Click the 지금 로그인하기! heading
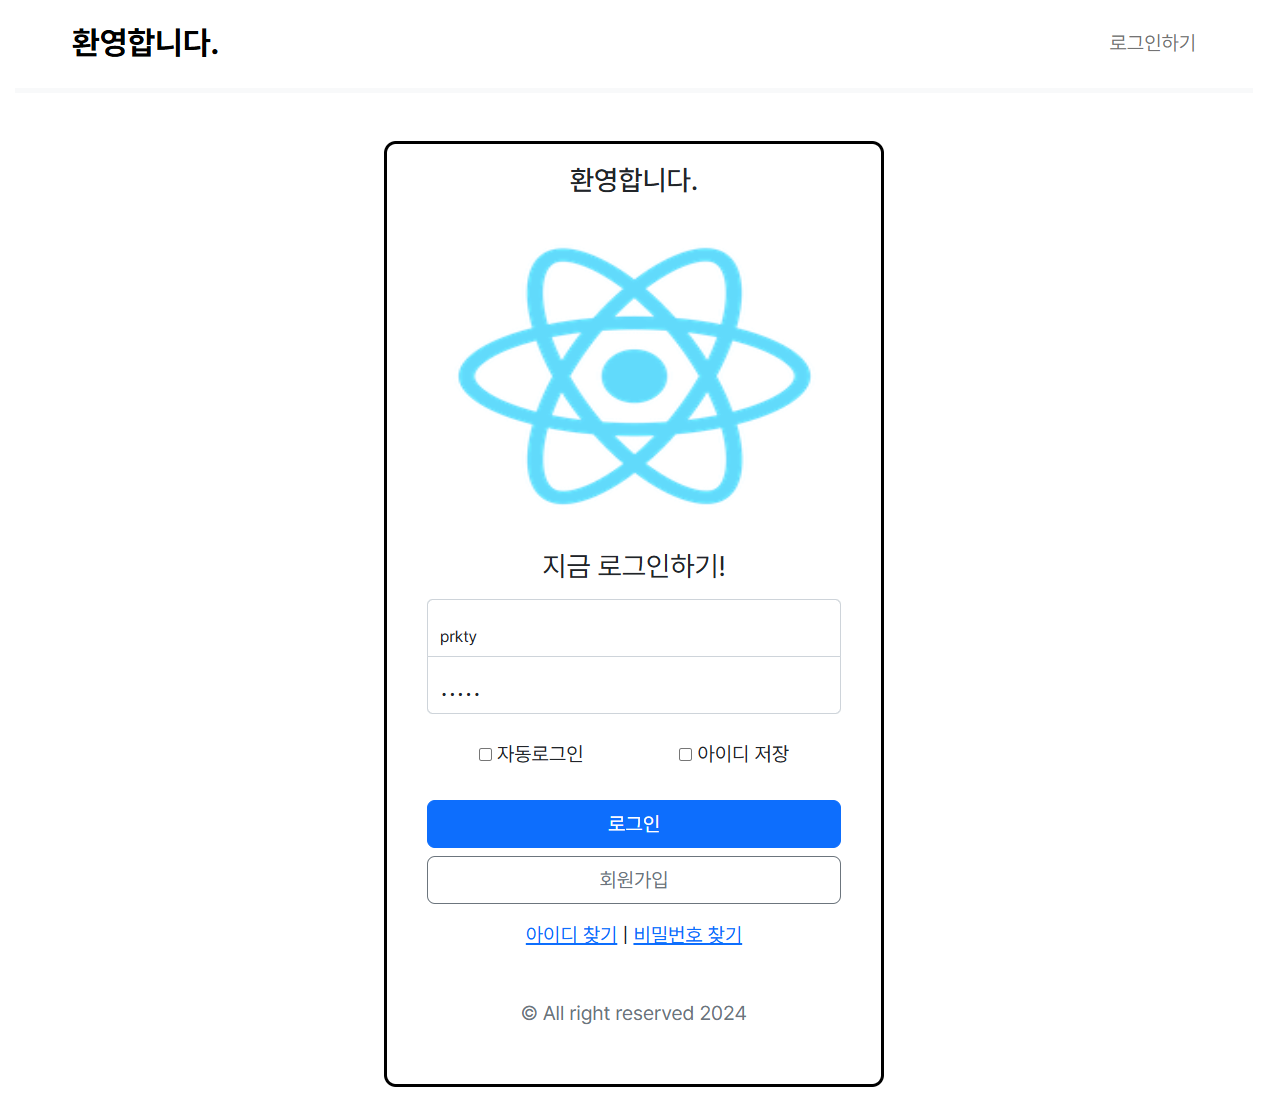 pos(634,566)
